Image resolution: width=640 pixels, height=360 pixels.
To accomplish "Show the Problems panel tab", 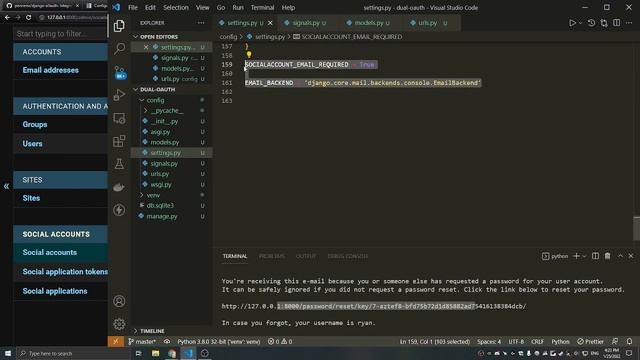I will tap(272, 256).
